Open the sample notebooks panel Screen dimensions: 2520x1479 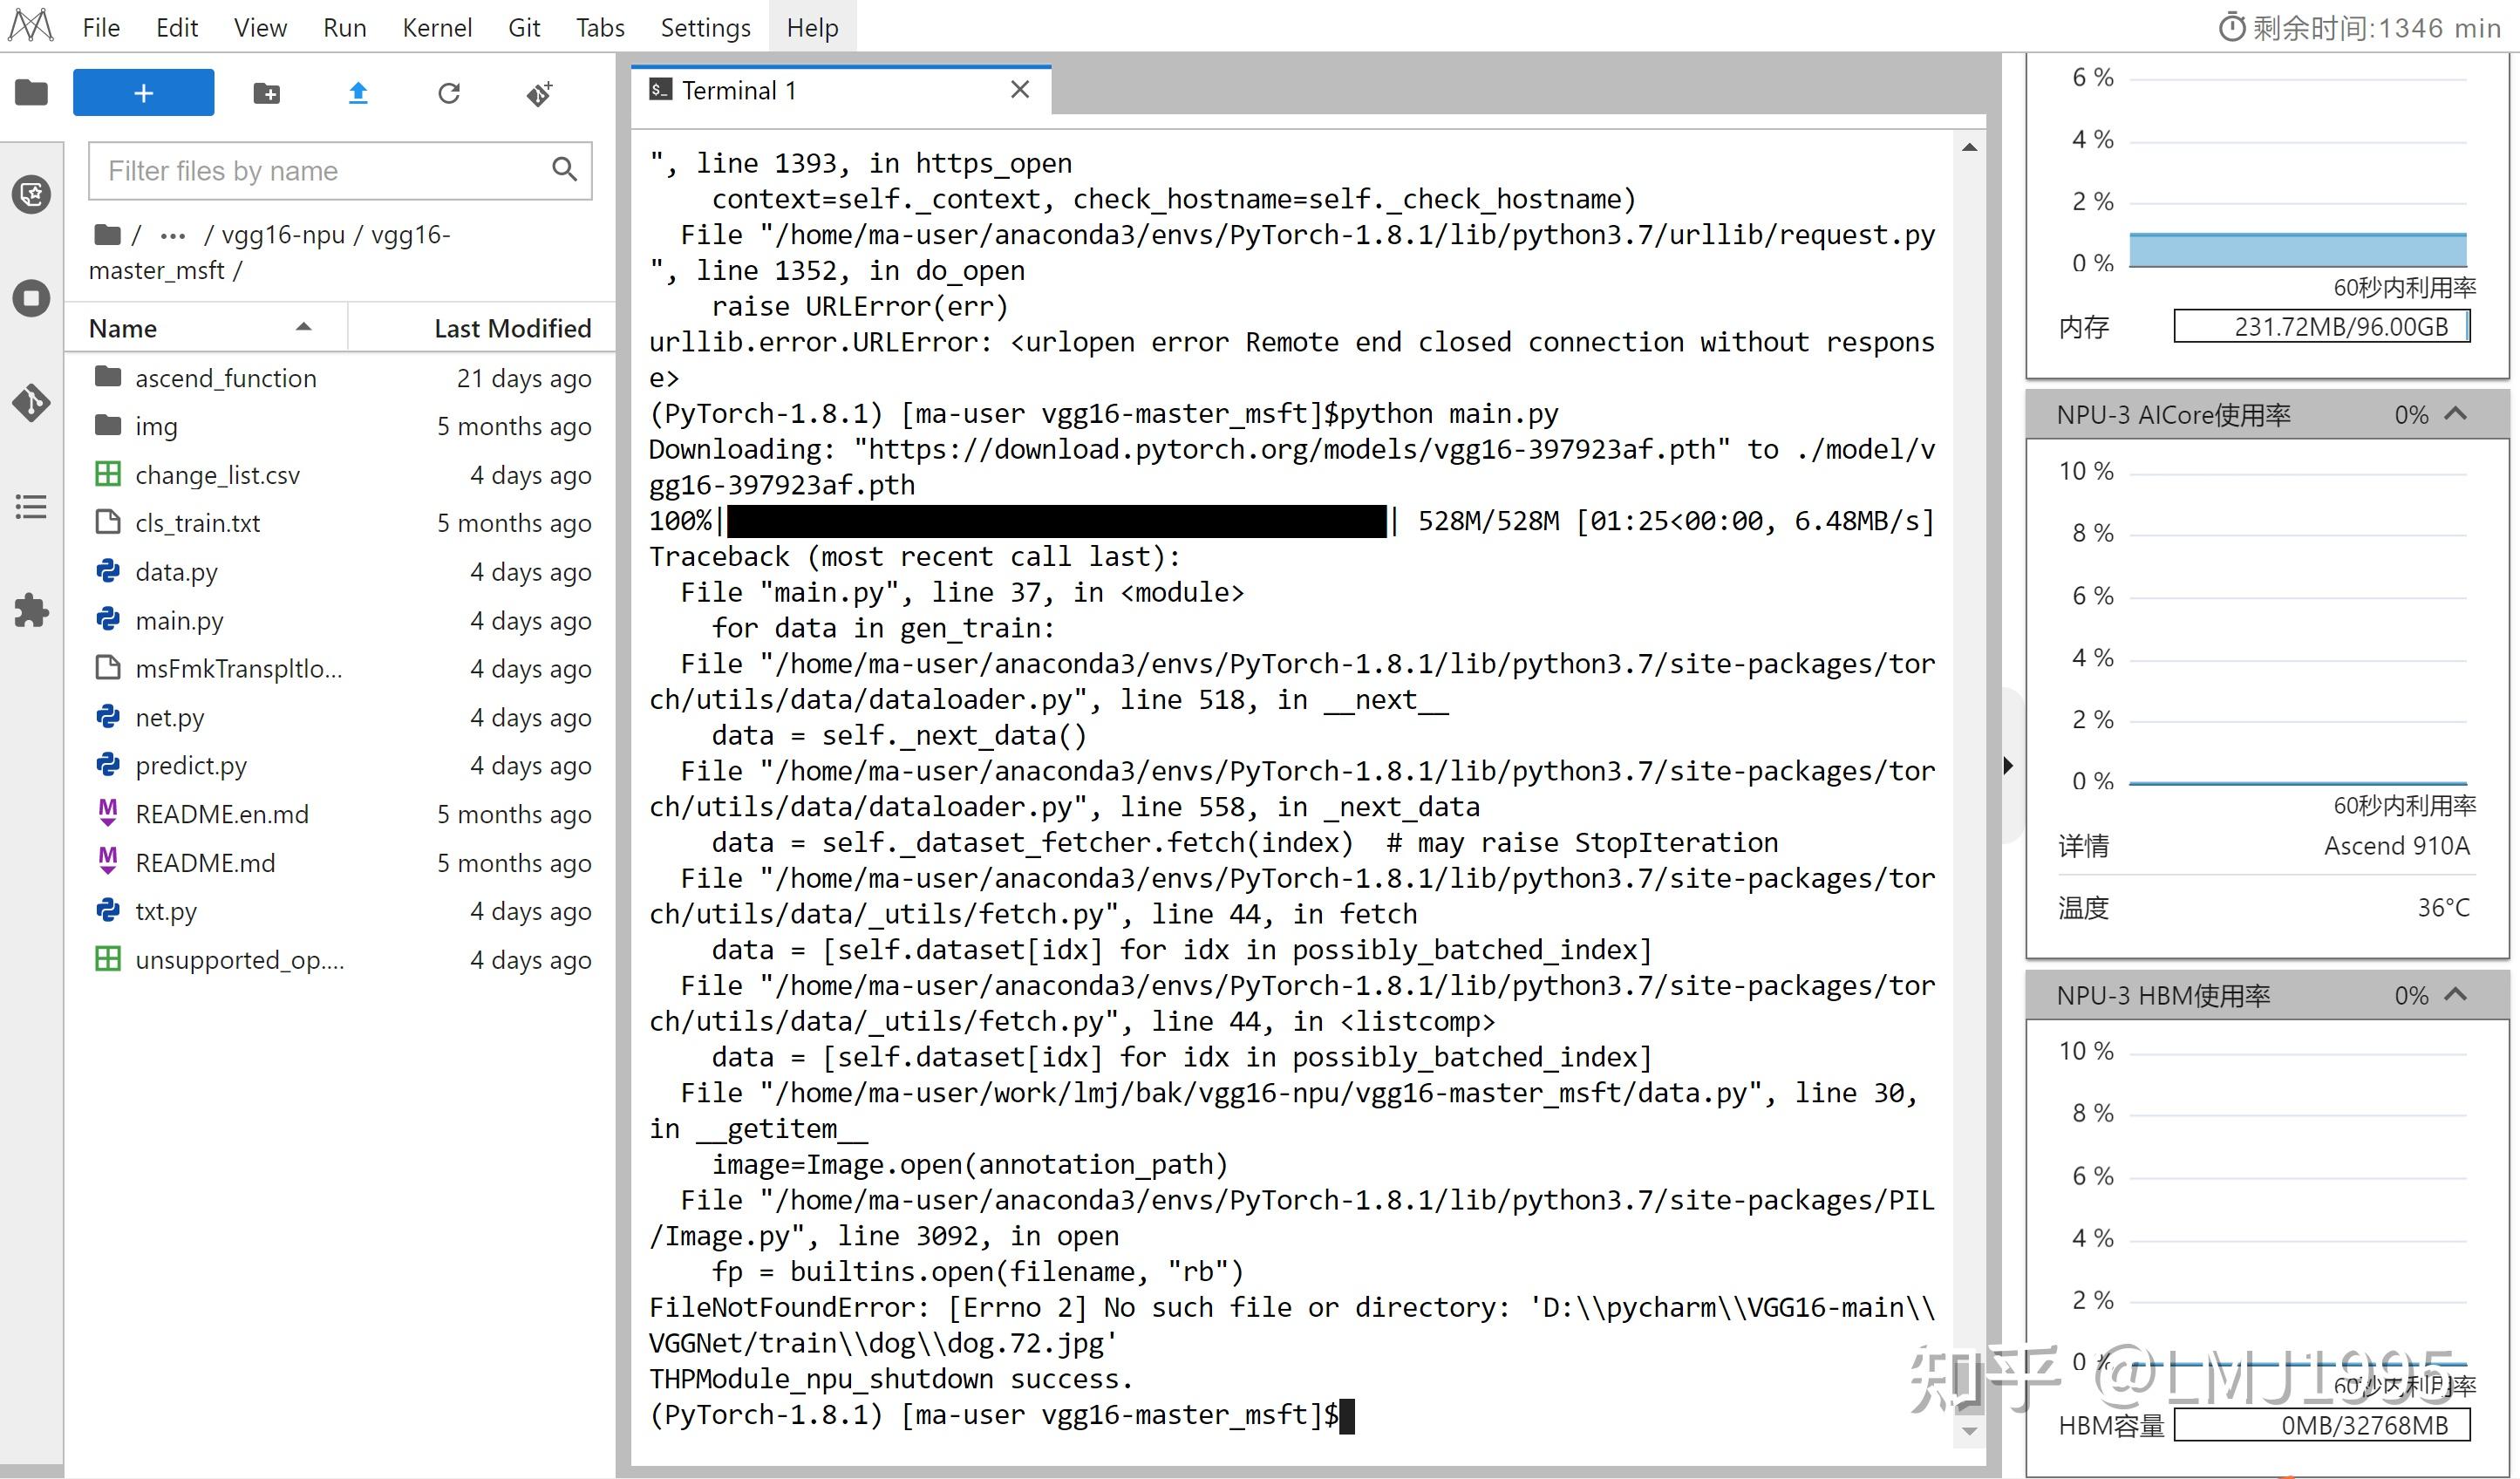coord(31,194)
